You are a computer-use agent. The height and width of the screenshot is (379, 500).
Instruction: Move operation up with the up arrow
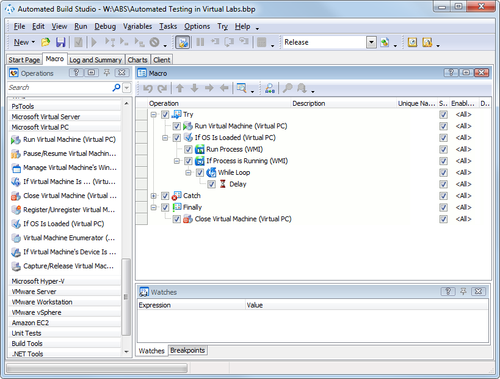[180, 88]
